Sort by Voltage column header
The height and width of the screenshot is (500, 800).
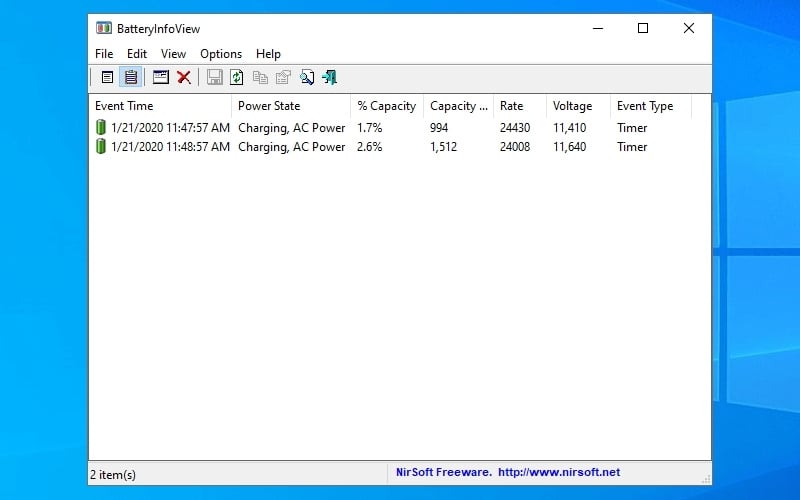579,106
